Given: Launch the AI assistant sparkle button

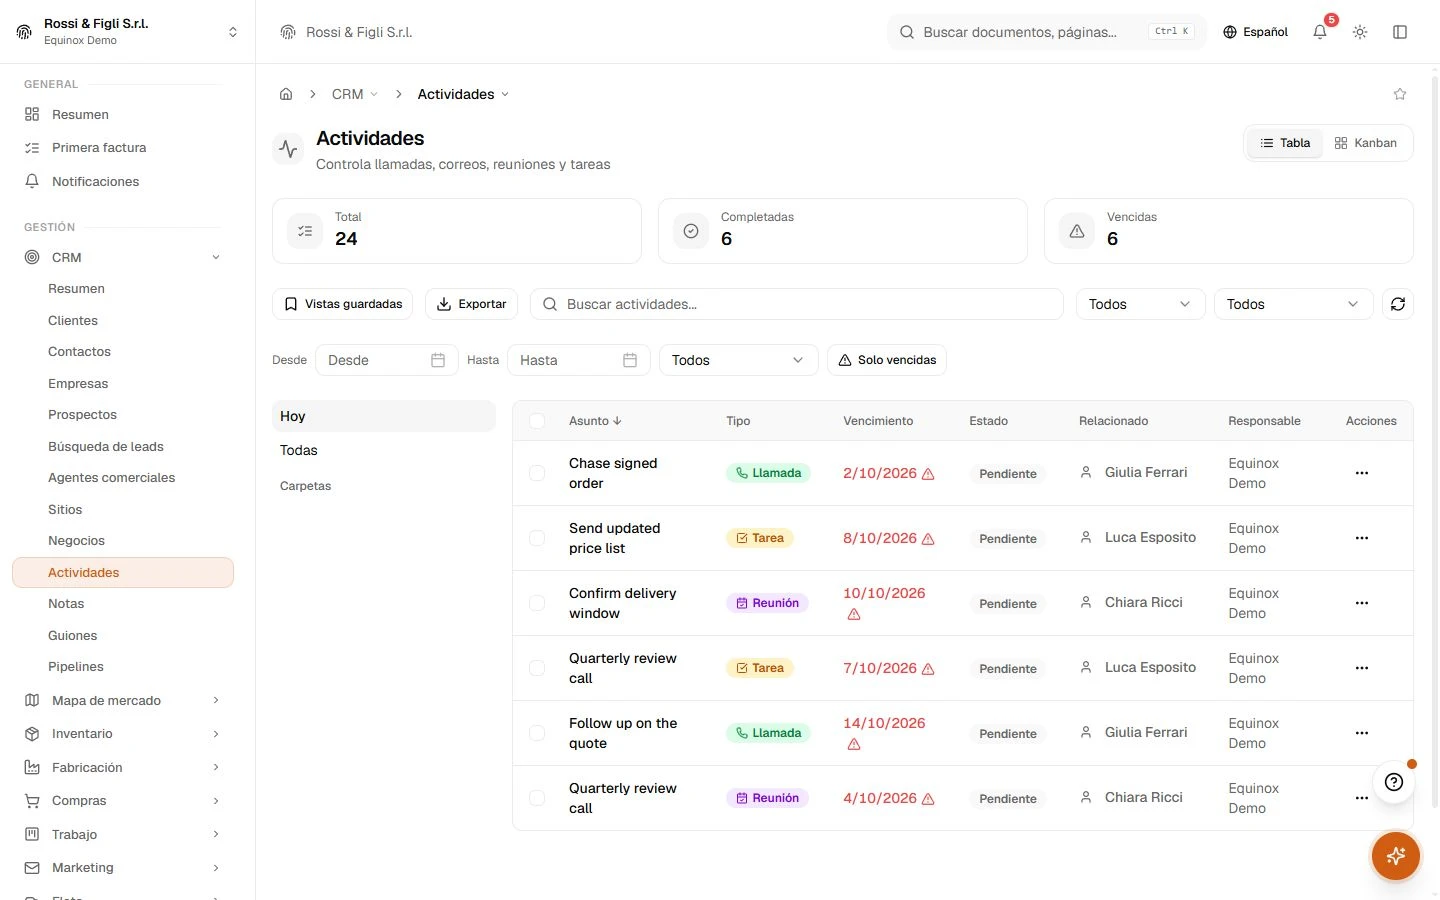Looking at the screenshot, I should [x=1396, y=856].
